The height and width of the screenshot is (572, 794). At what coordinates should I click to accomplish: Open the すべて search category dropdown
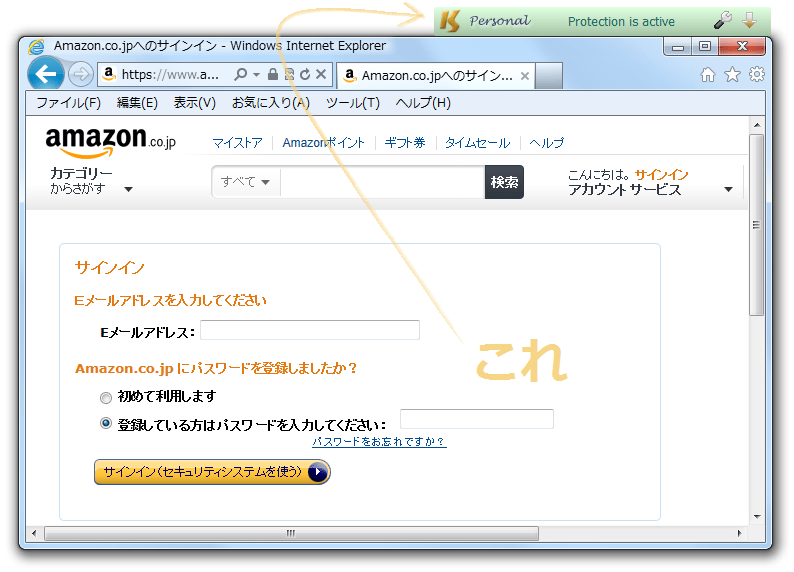[x=245, y=182]
